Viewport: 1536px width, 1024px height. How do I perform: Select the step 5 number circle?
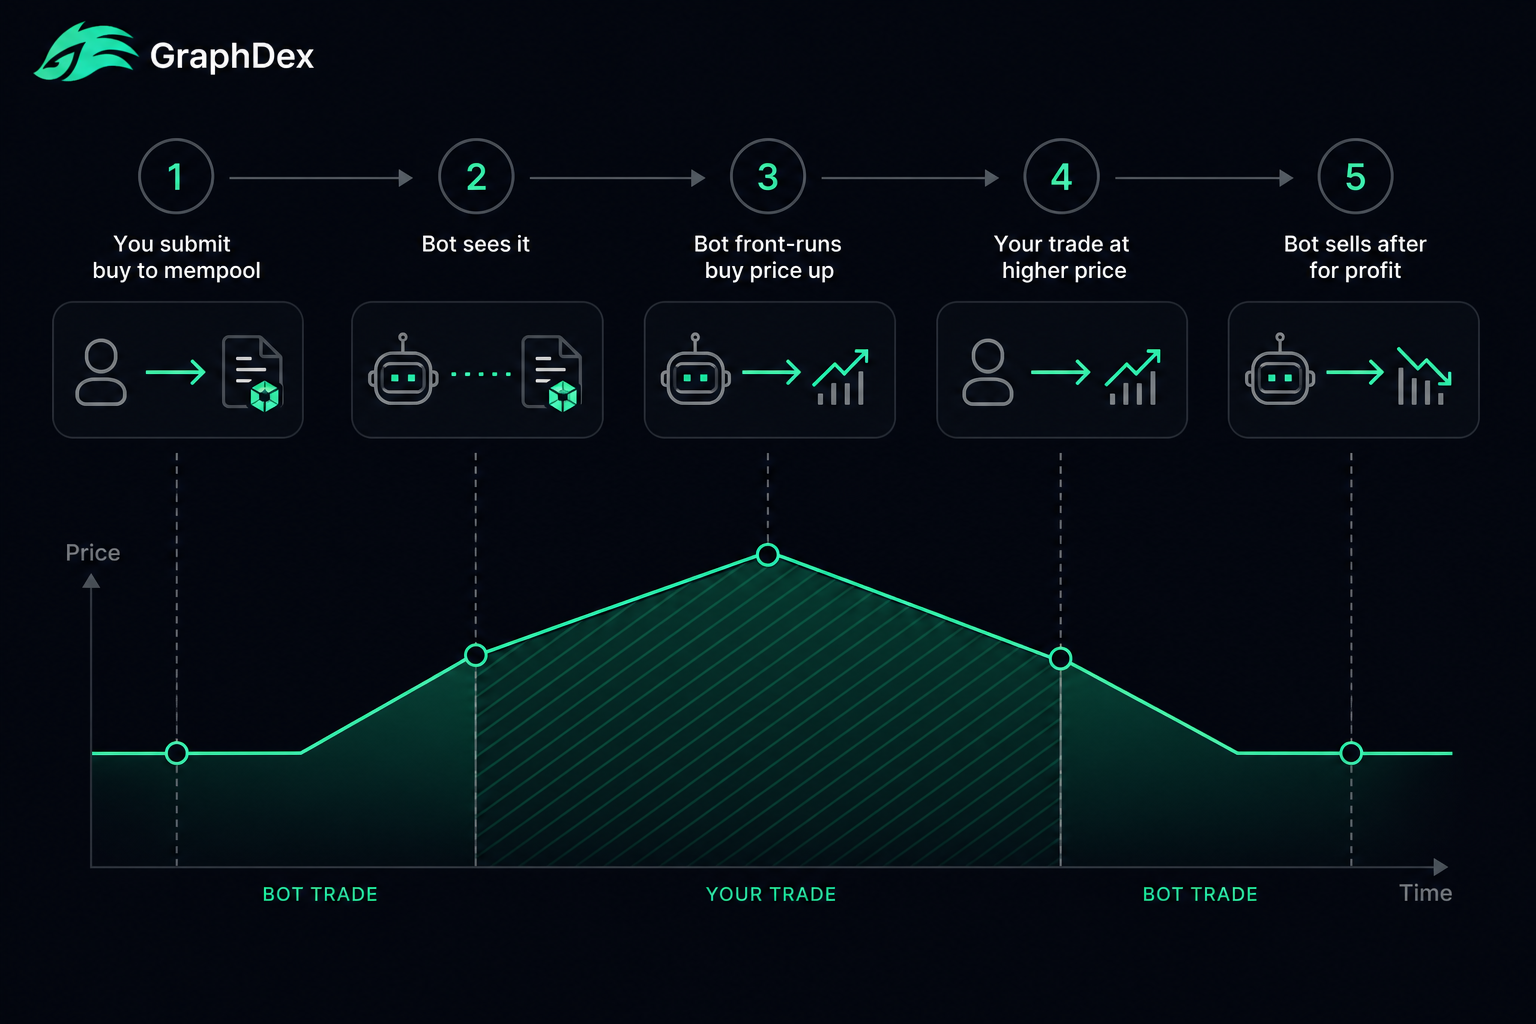[x=1355, y=177]
